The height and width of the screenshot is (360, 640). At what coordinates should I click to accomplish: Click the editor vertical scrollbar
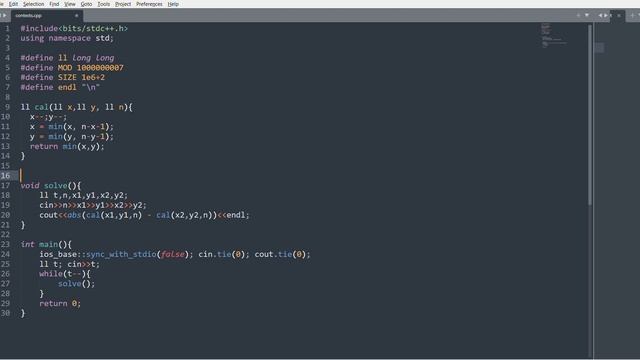click(x=590, y=114)
